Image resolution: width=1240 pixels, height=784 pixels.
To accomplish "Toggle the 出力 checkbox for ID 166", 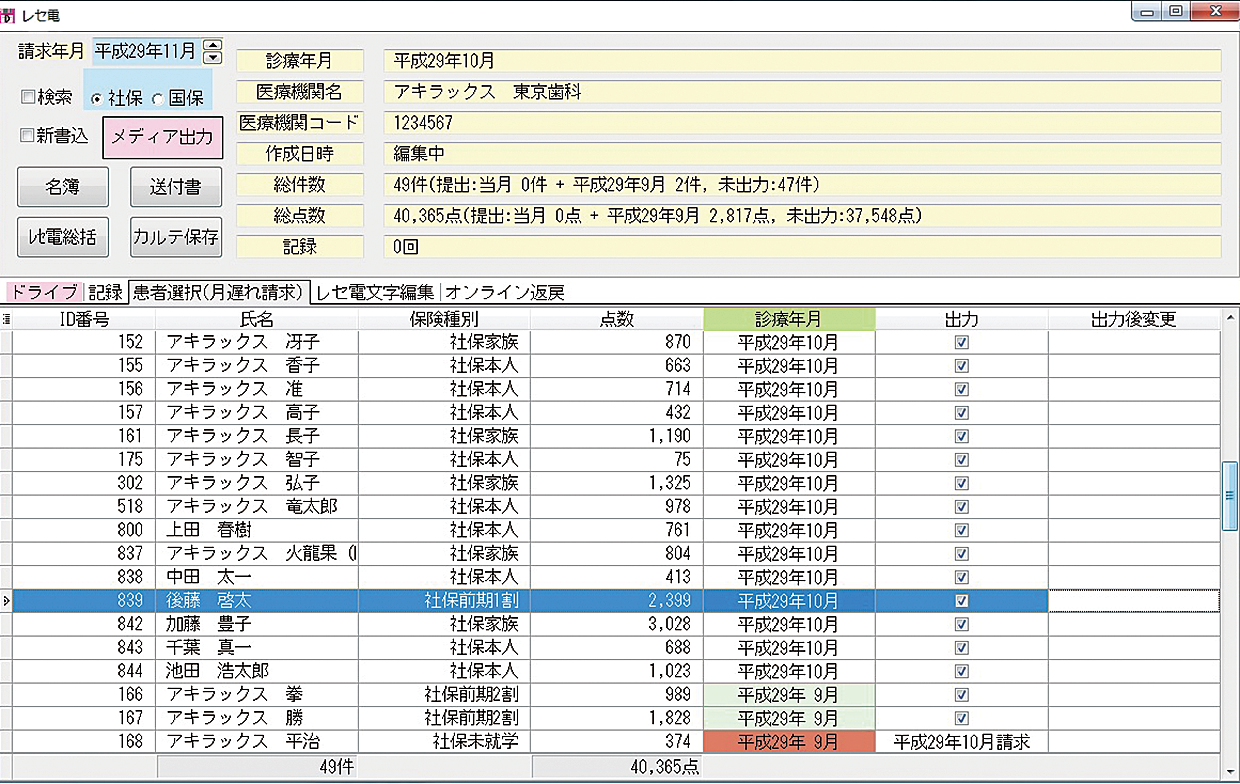I will [x=962, y=695].
